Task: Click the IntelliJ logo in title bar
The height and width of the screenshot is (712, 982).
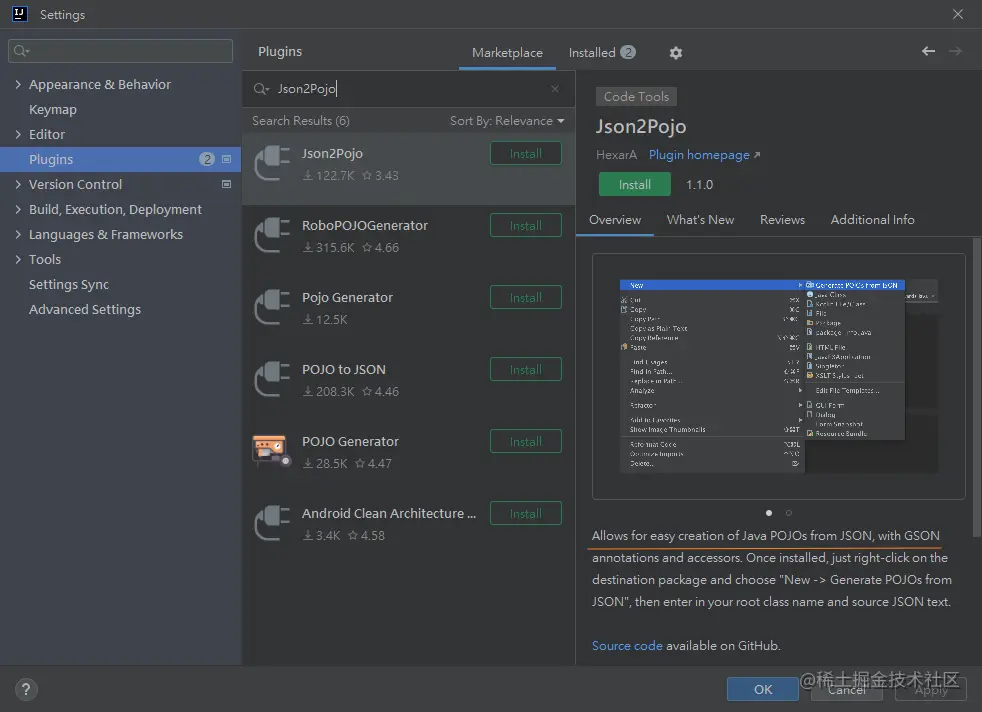Action: click(x=20, y=14)
